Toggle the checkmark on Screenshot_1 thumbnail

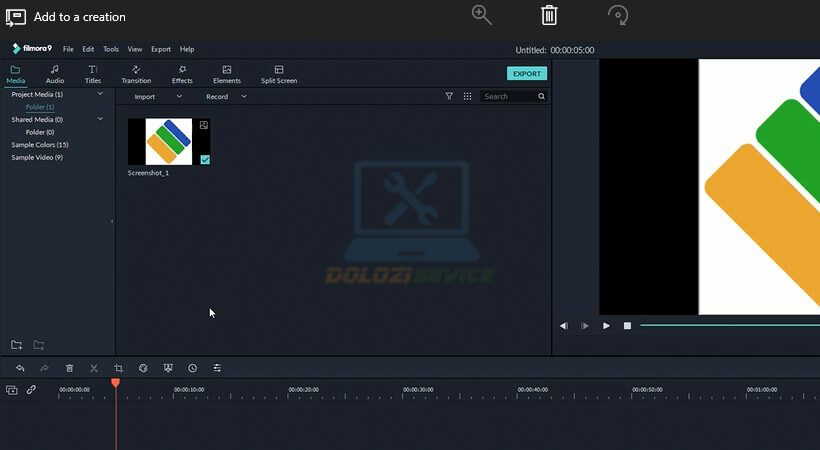pos(205,159)
